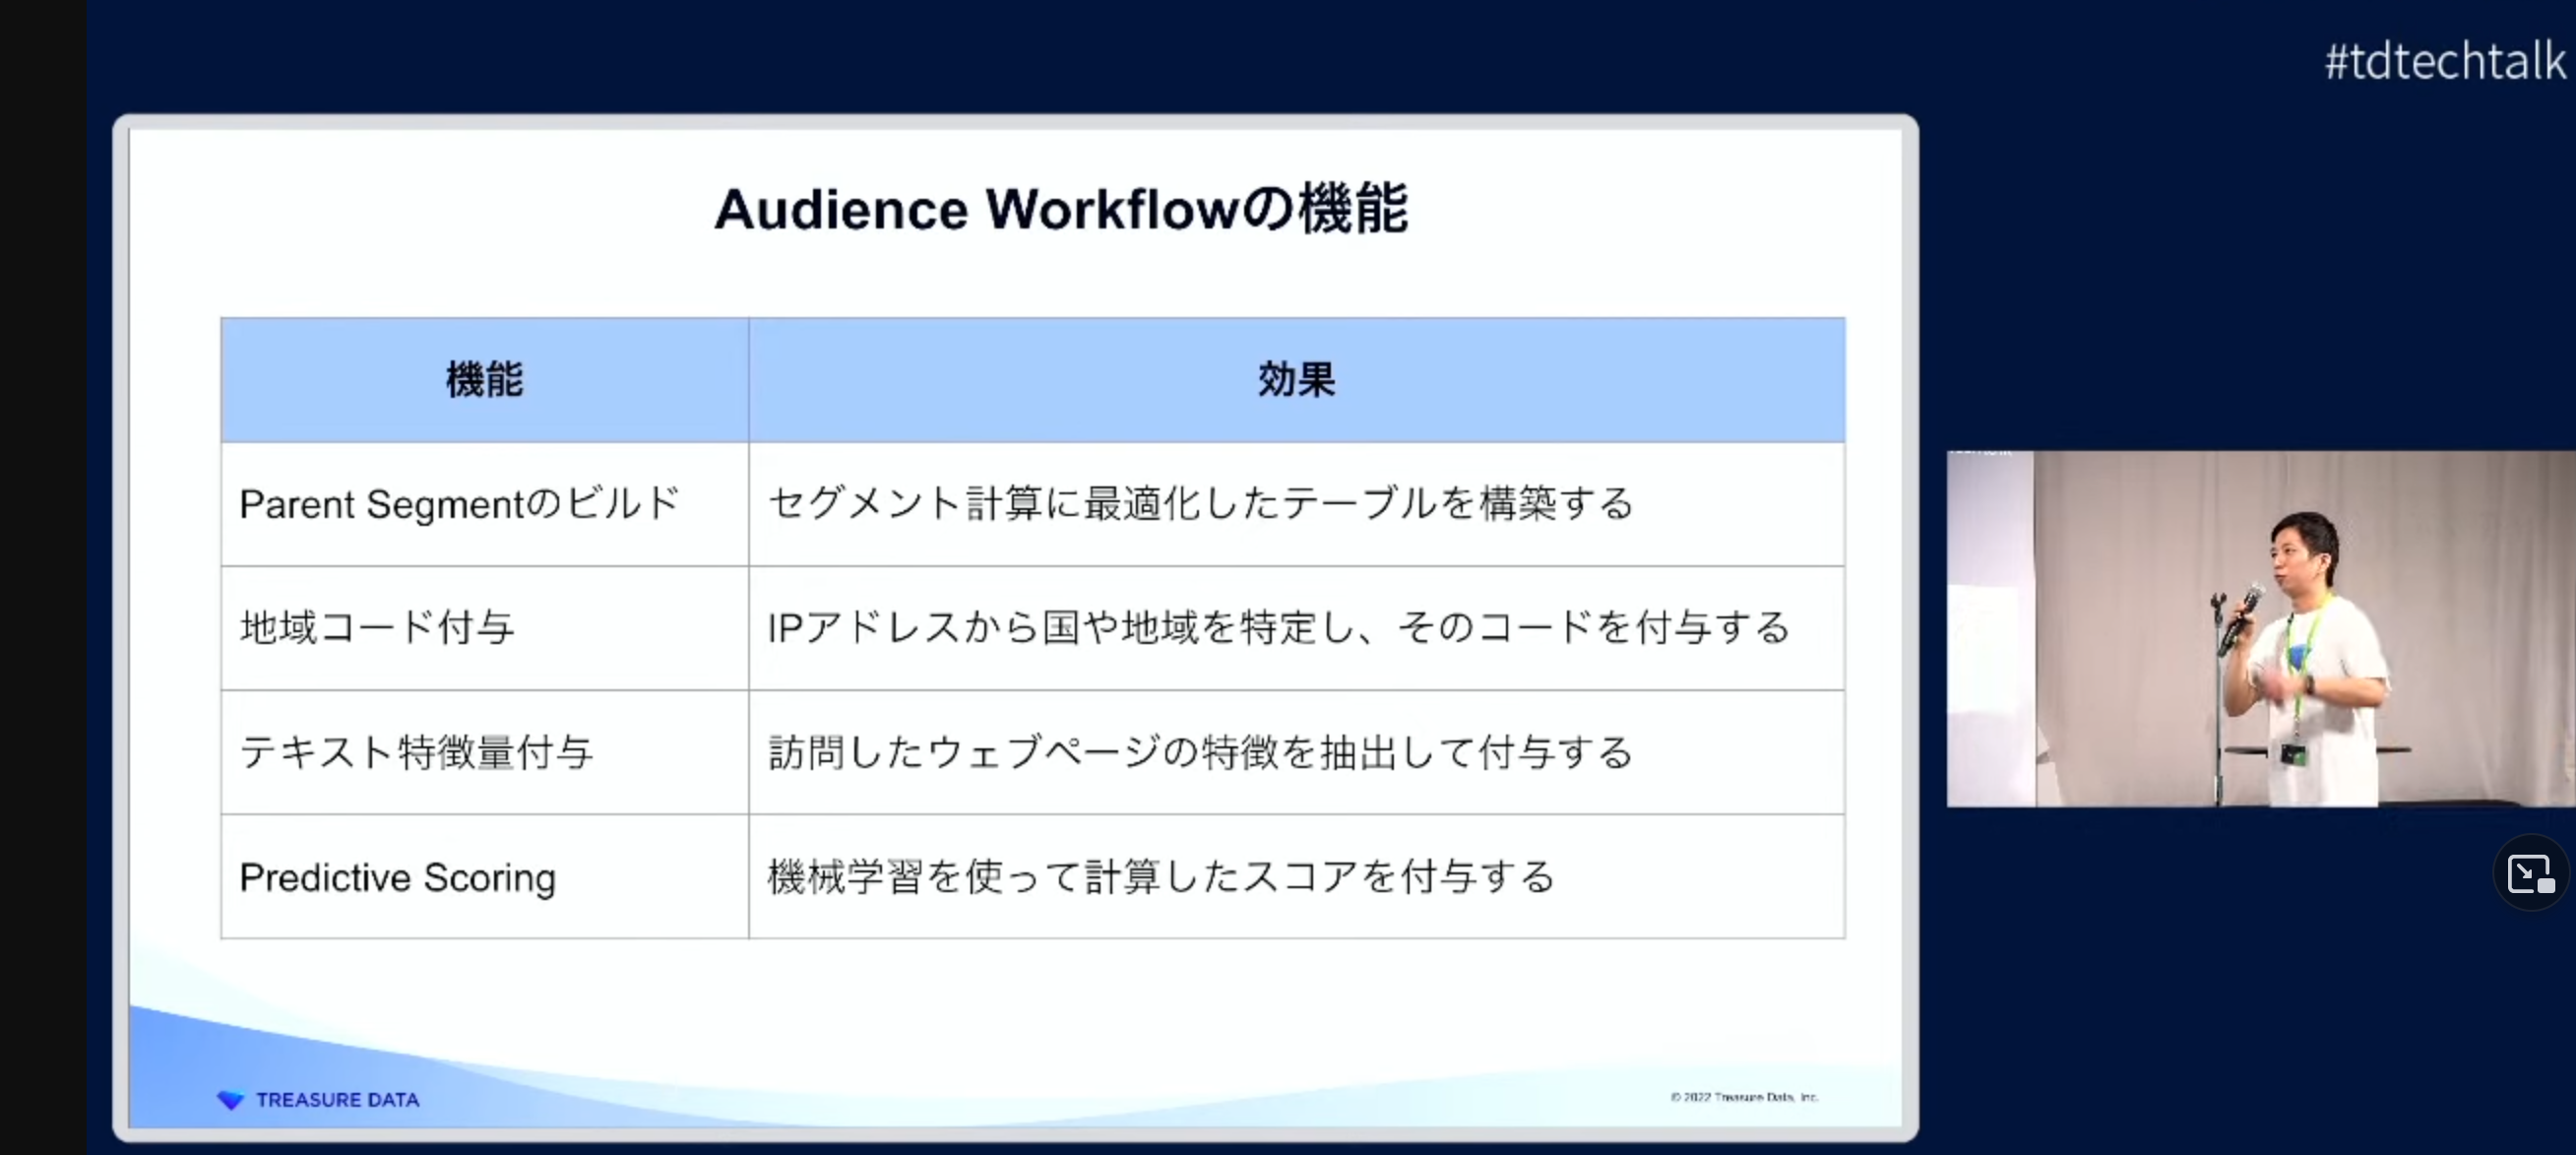Click the microphone held by the speaker
The image size is (2576, 1155).
pos(2241,617)
